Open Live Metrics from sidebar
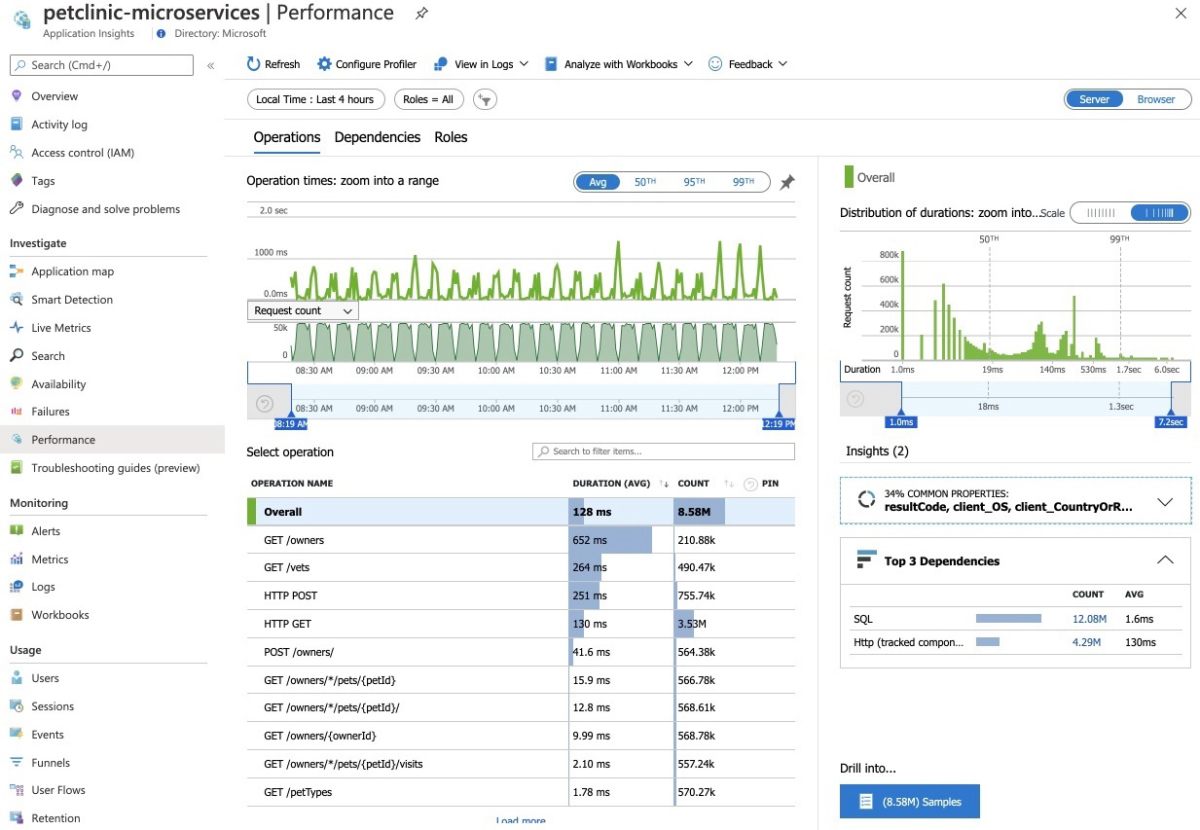This screenshot has height=830, width=1200. [x=60, y=327]
